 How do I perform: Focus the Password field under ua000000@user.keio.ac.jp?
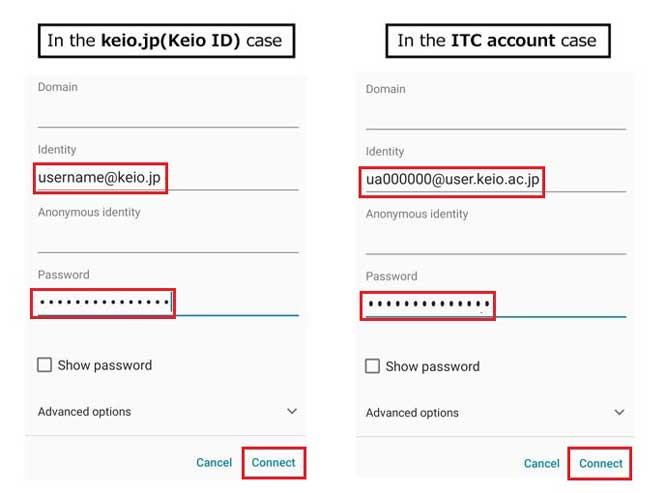coord(428,304)
